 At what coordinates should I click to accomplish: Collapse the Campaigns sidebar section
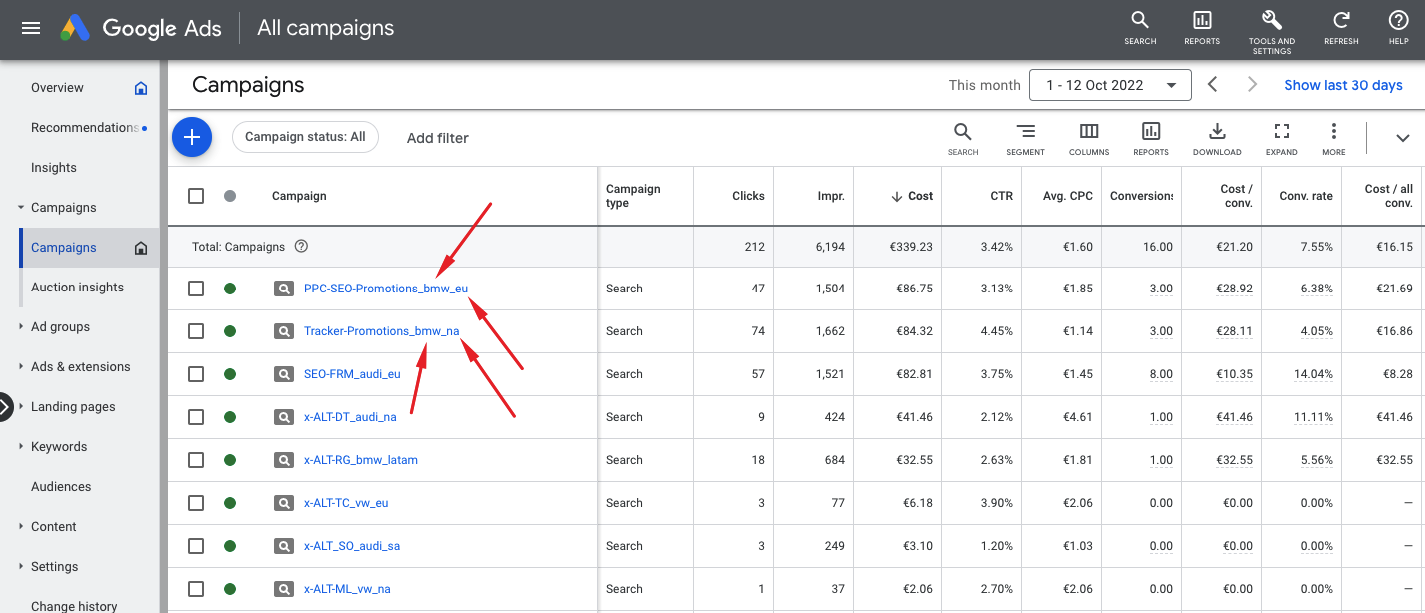[21, 208]
